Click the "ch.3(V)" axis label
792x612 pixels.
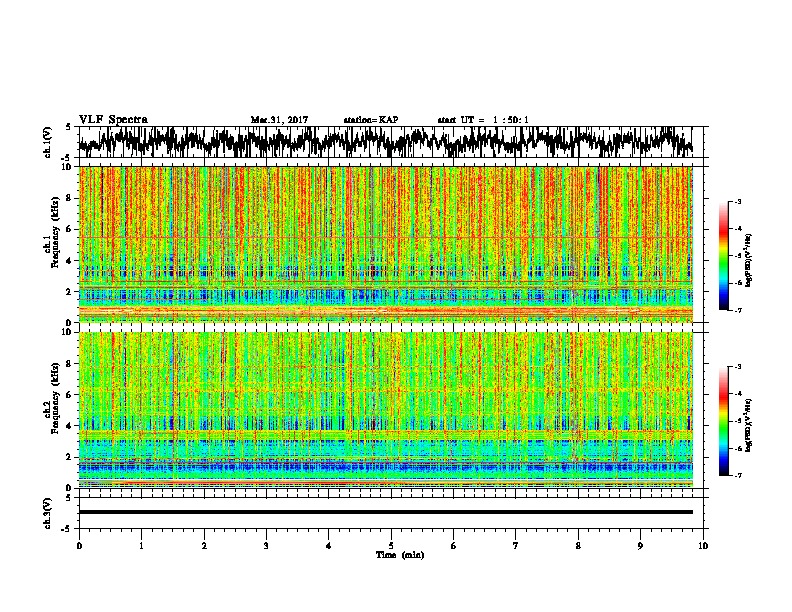click(x=48, y=513)
